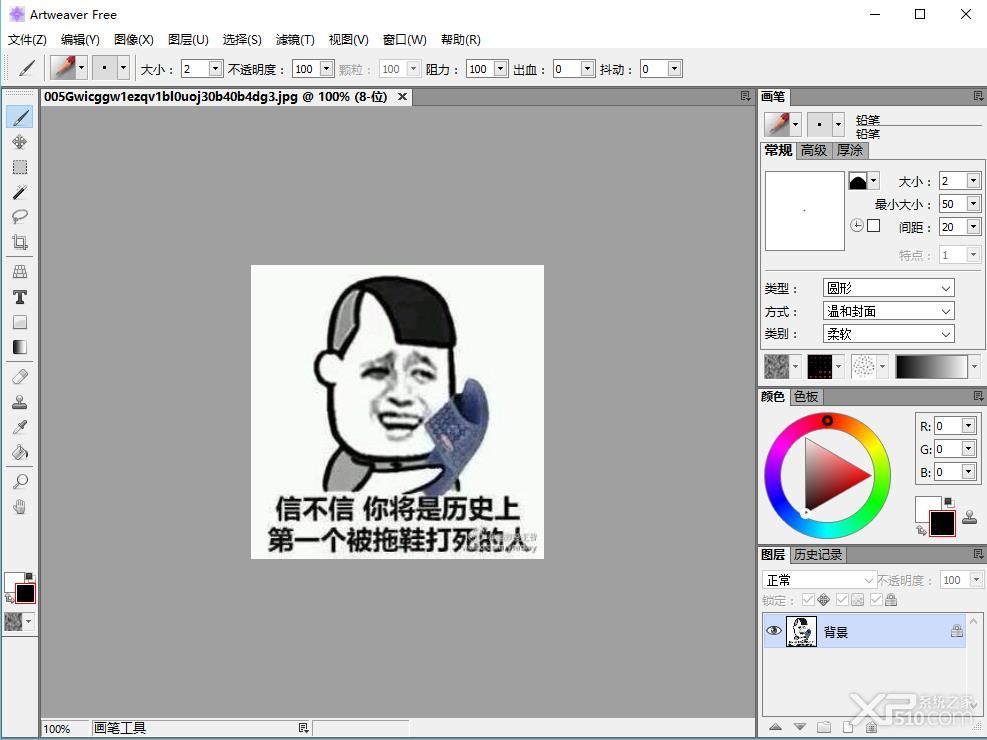Open the 不透明度 dropdown in options bar
Image resolution: width=987 pixels, height=740 pixels.
coord(326,68)
